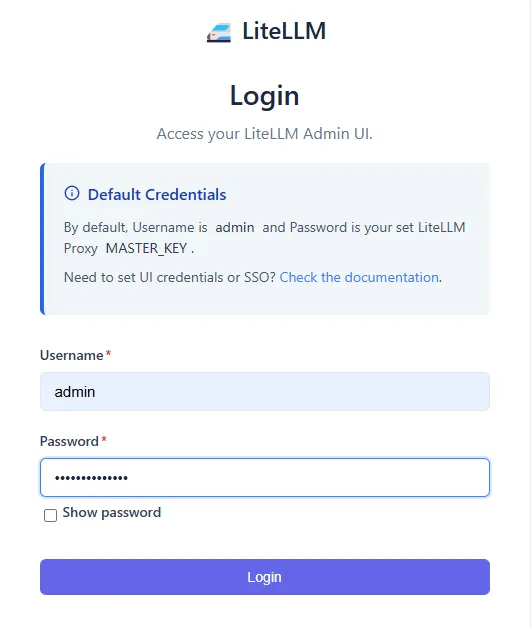Focus the Password input field

(265, 477)
